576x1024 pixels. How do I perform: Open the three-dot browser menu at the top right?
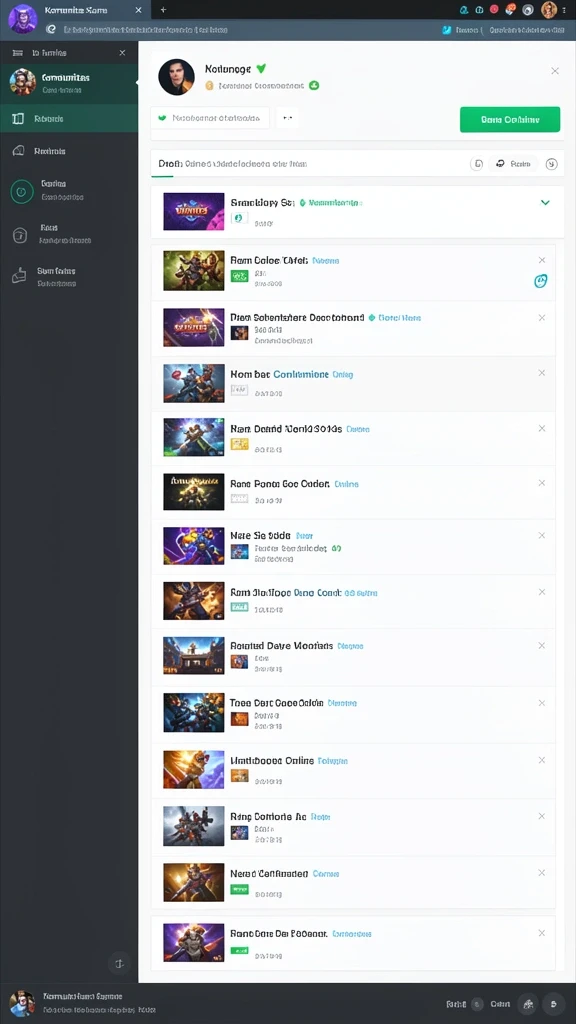pos(563,10)
